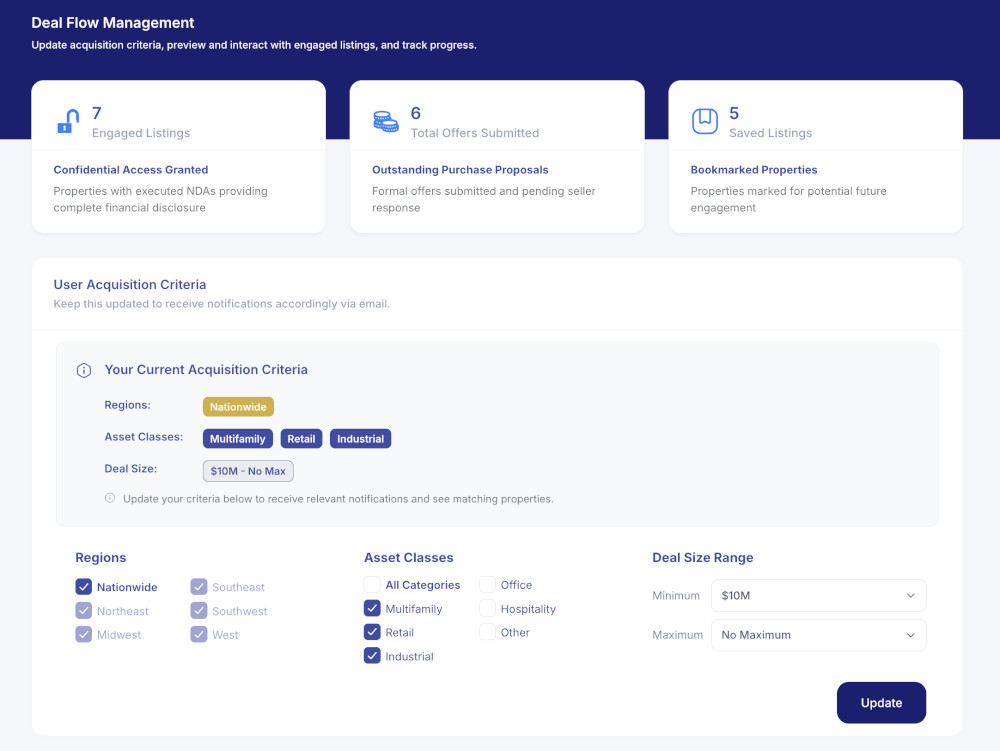Click the bookmark icon on Saved Listings card

coord(705,120)
